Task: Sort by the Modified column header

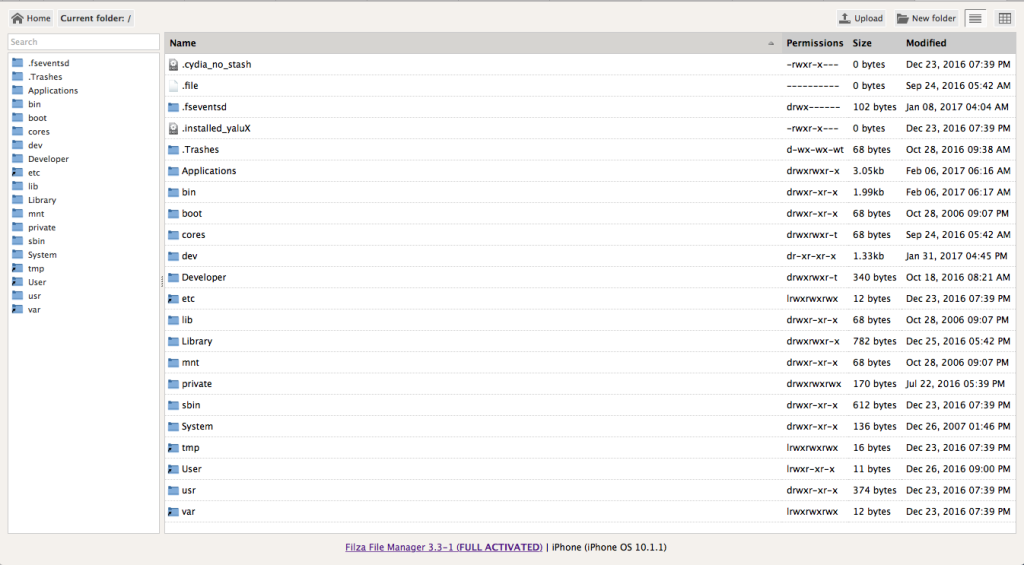Action: click(x=925, y=43)
